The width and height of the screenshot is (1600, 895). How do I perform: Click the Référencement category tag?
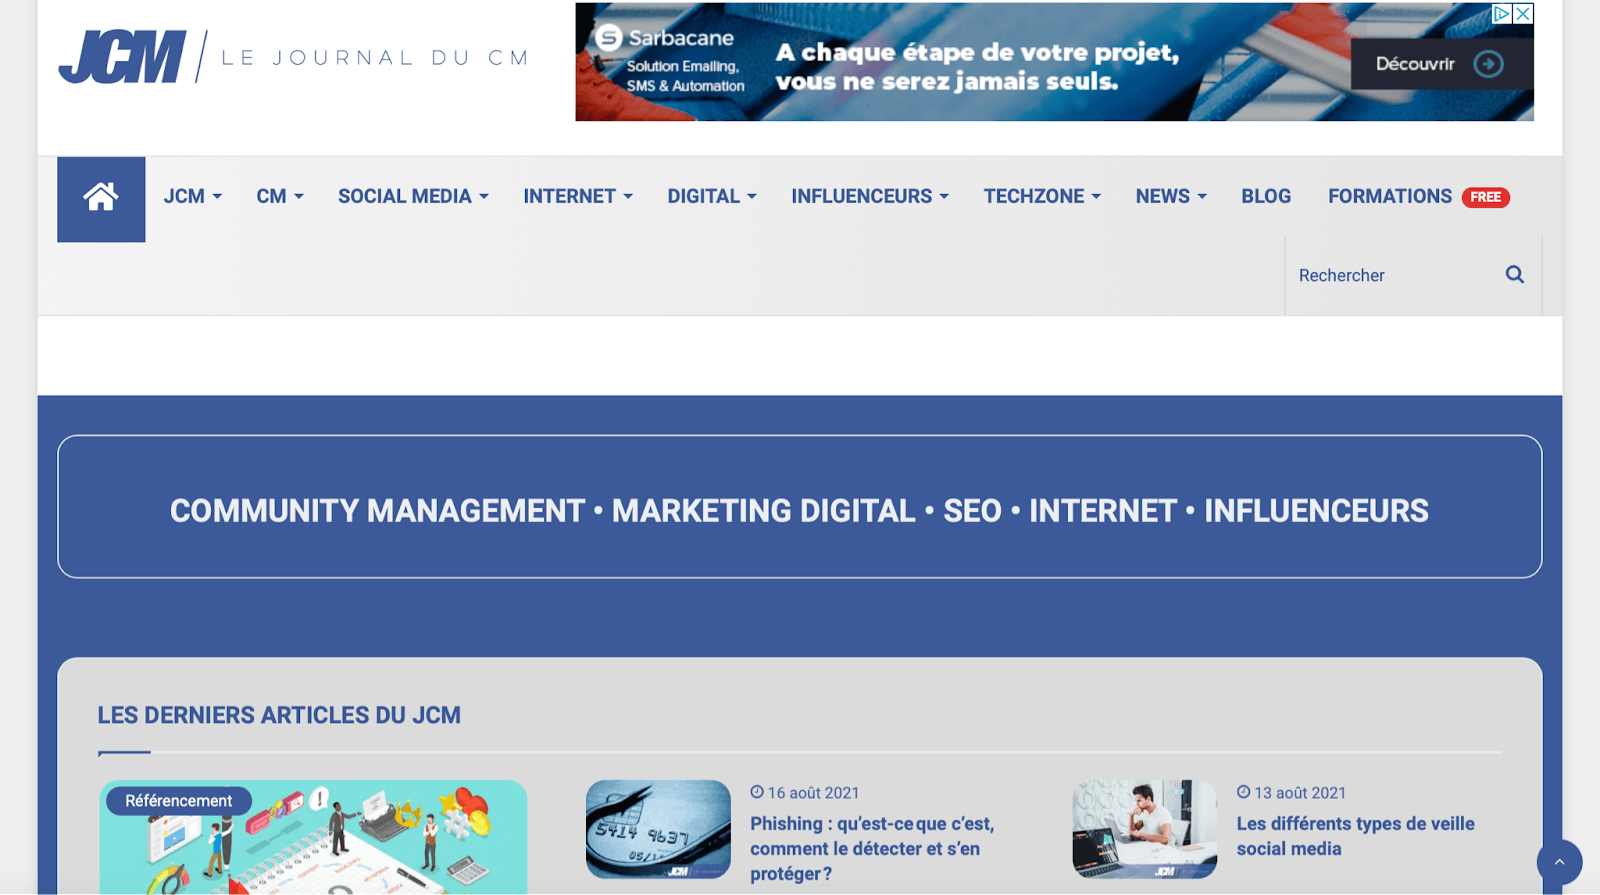[x=178, y=801]
